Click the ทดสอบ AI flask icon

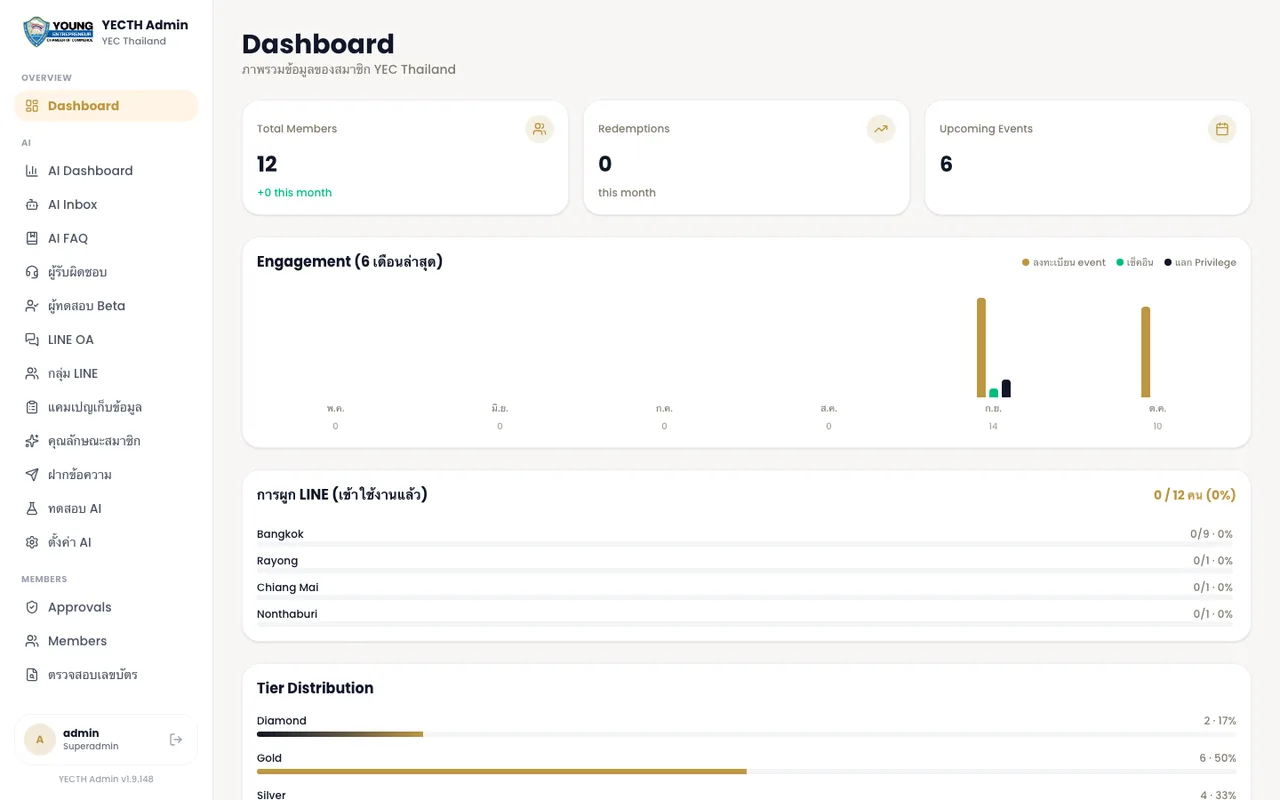32,509
